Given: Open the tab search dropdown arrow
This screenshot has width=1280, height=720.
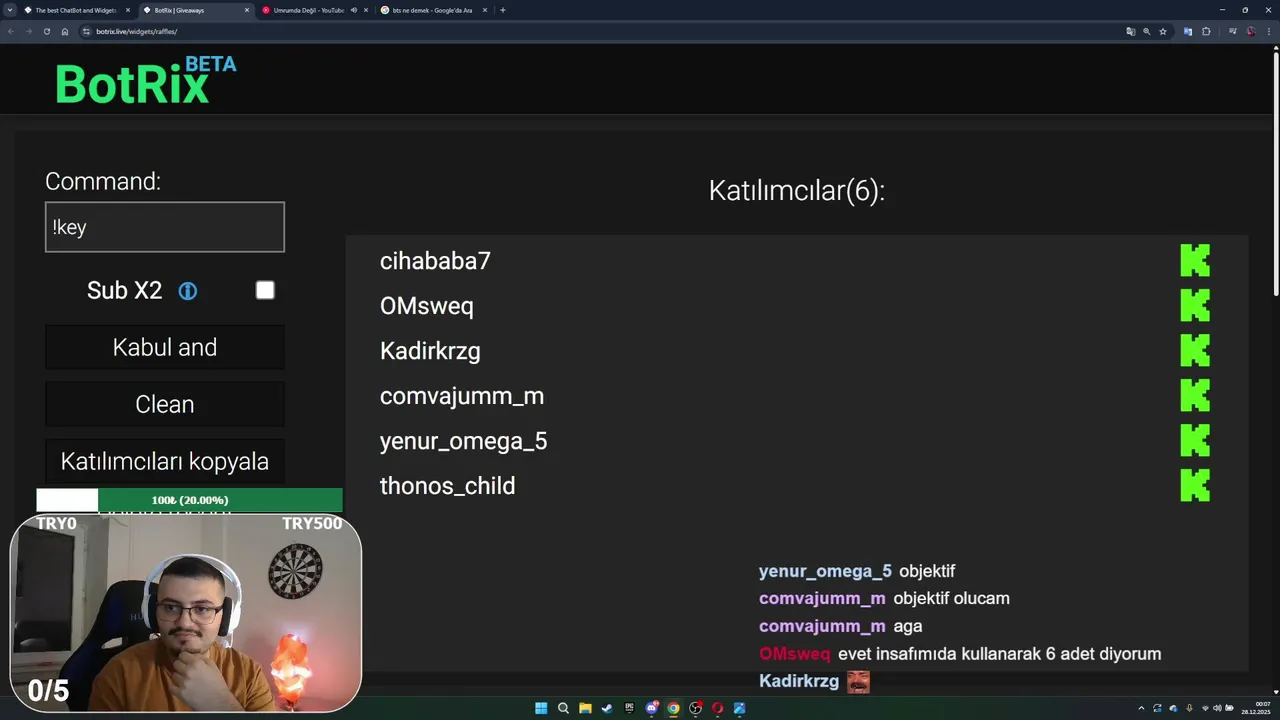Looking at the screenshot, I should [10, 10].
